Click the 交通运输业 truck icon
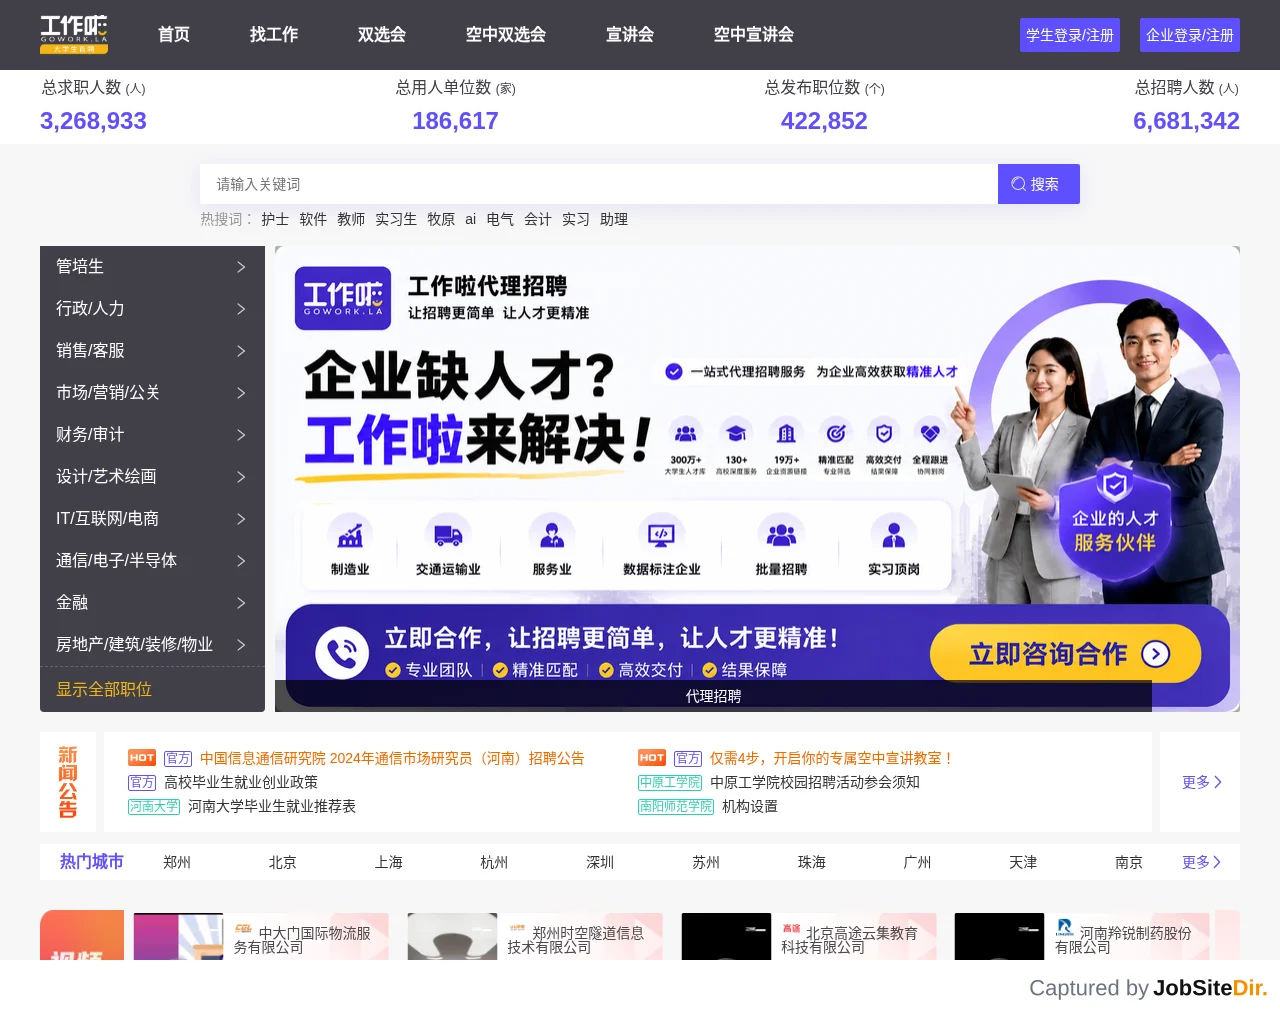This screenshot has width=1280, height=1018. [x=448, y=535]
